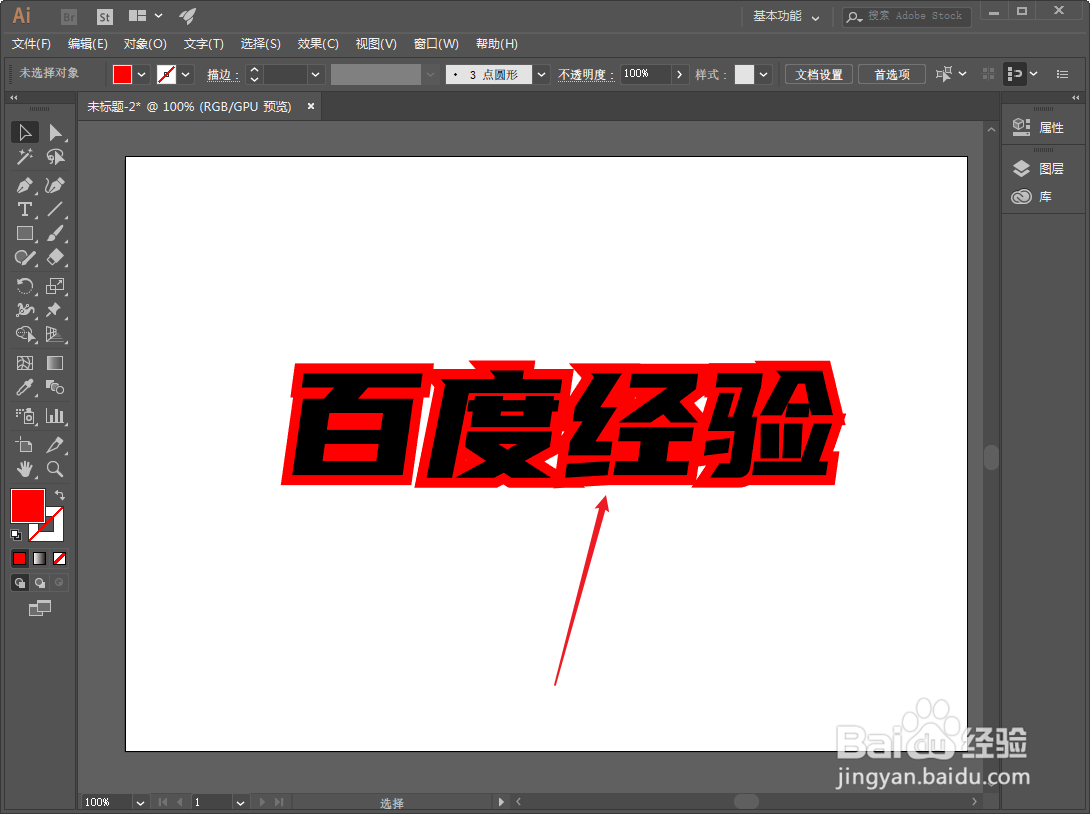The width and height of the screenshot is (1090, 814).
Task: Choose the Mesh tool
Action: click(24, 363)
